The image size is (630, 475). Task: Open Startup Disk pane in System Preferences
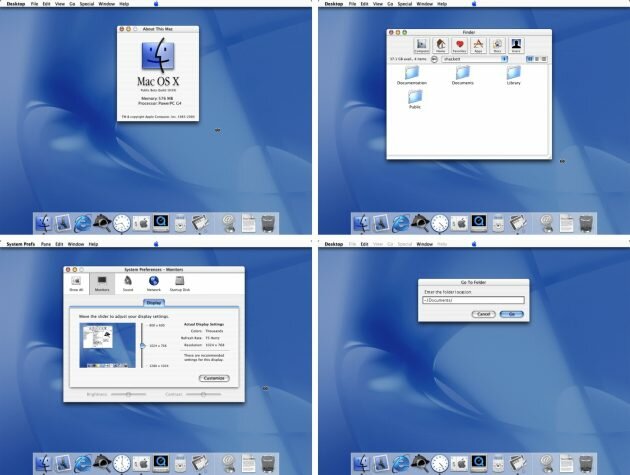coord(180,283)
